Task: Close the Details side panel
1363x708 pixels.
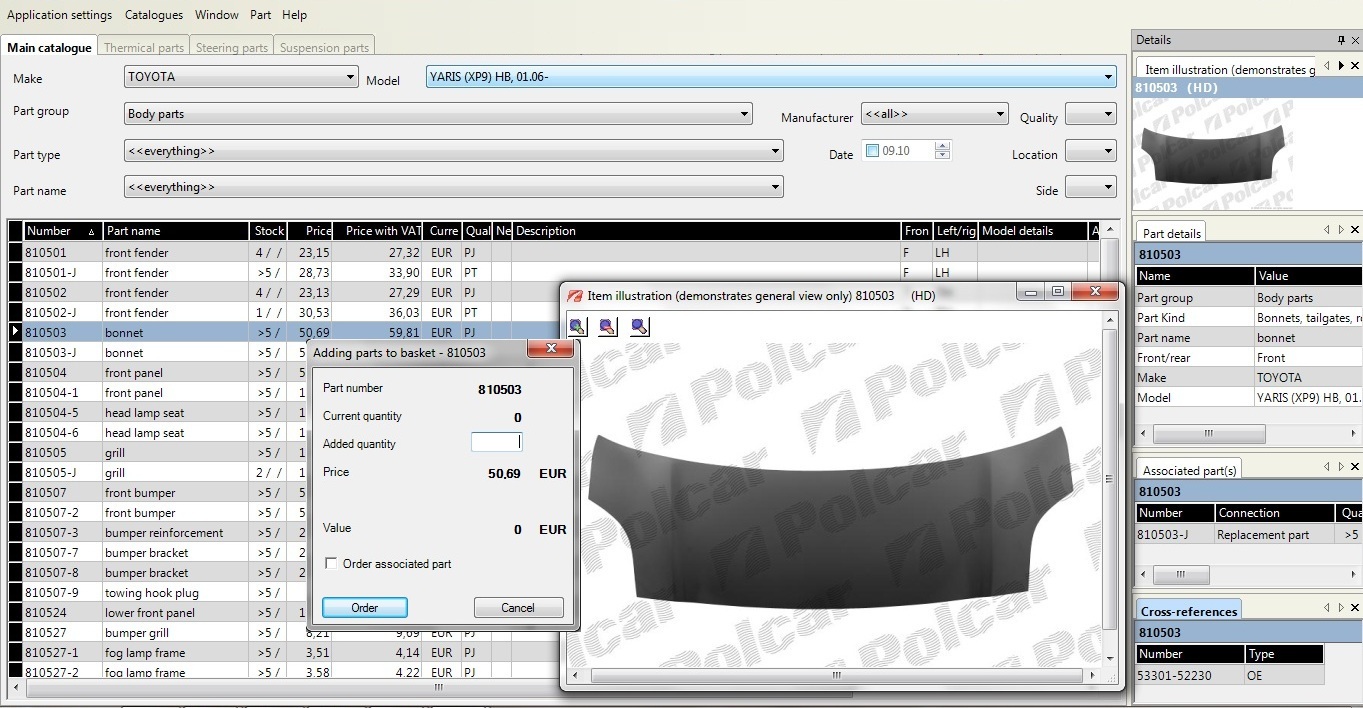Action: (1355, 40)
